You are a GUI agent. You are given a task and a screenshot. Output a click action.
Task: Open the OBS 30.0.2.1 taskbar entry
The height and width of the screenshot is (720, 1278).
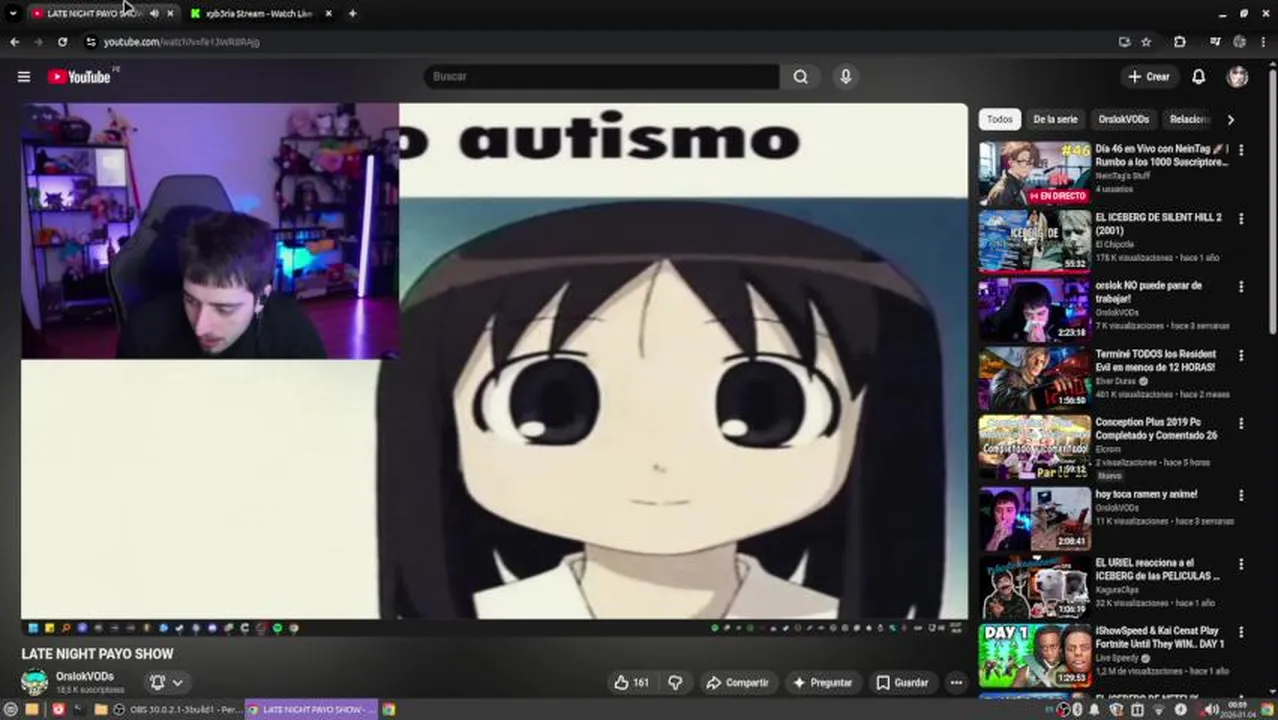[177, 710]
